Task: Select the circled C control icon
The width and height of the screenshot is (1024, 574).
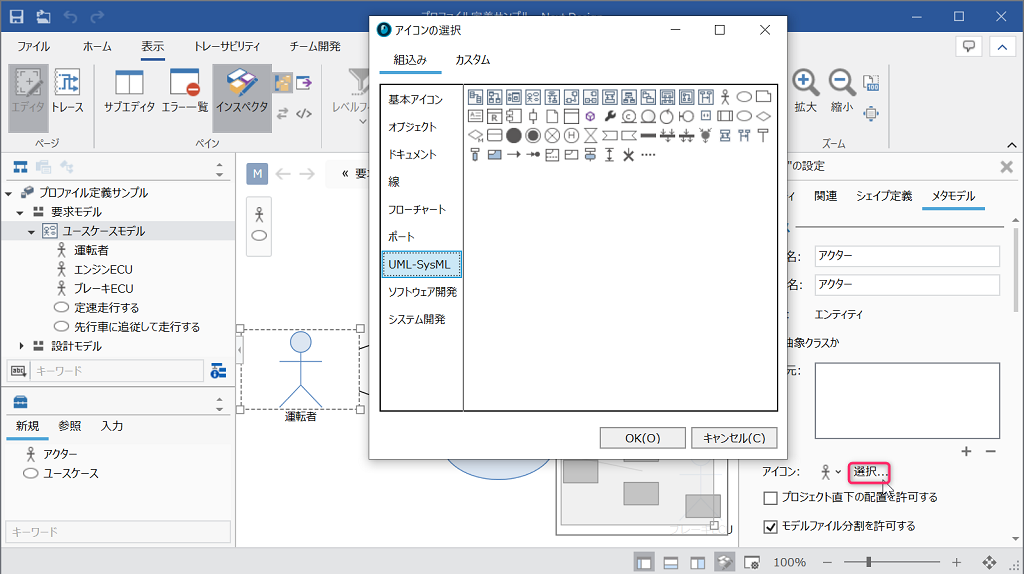Action: click(629, 116)
